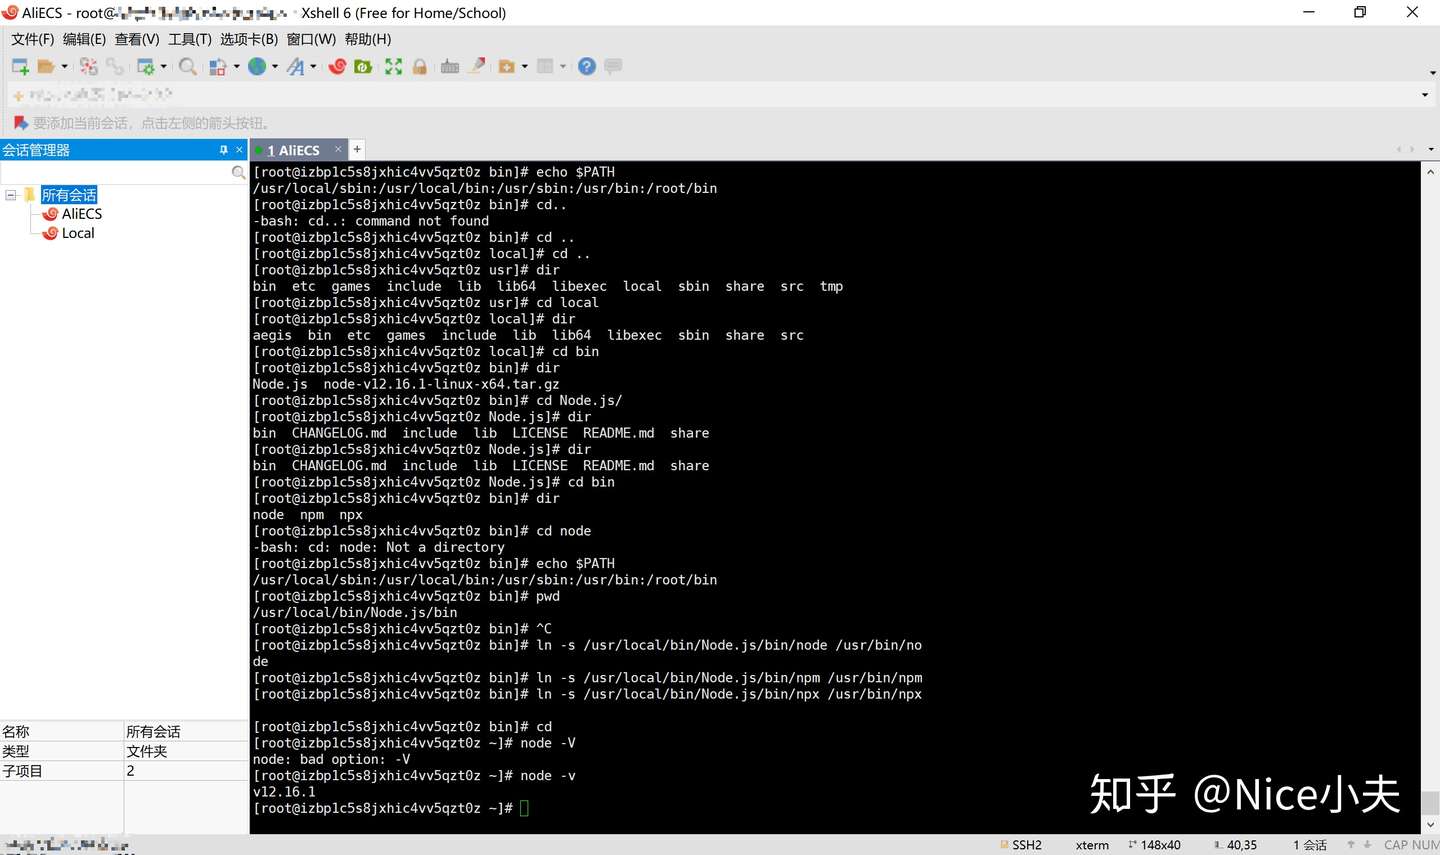Image resolution: width=1440 pixels, height=855 pixels.
Task: Open the 工具(T) menu
Action: (x=190, y=39)
